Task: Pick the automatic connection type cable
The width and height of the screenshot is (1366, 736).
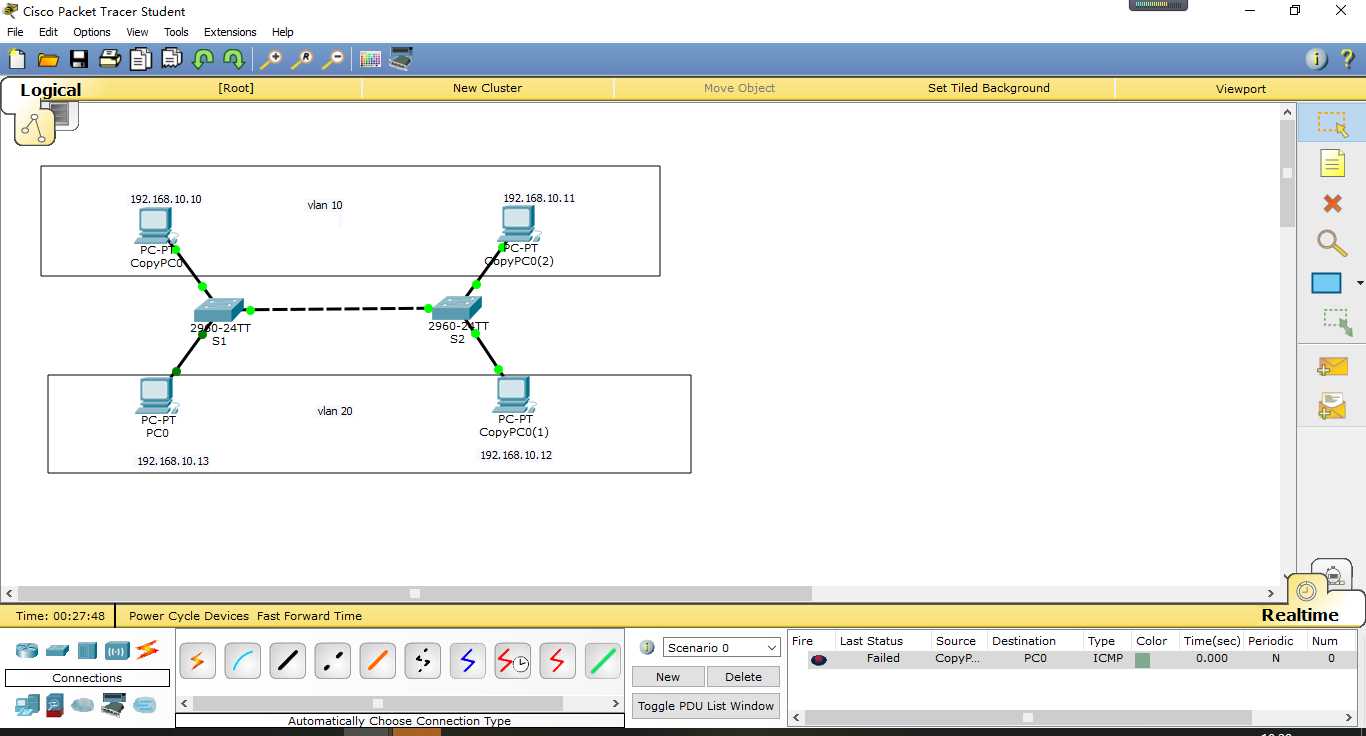Action: 197,661
